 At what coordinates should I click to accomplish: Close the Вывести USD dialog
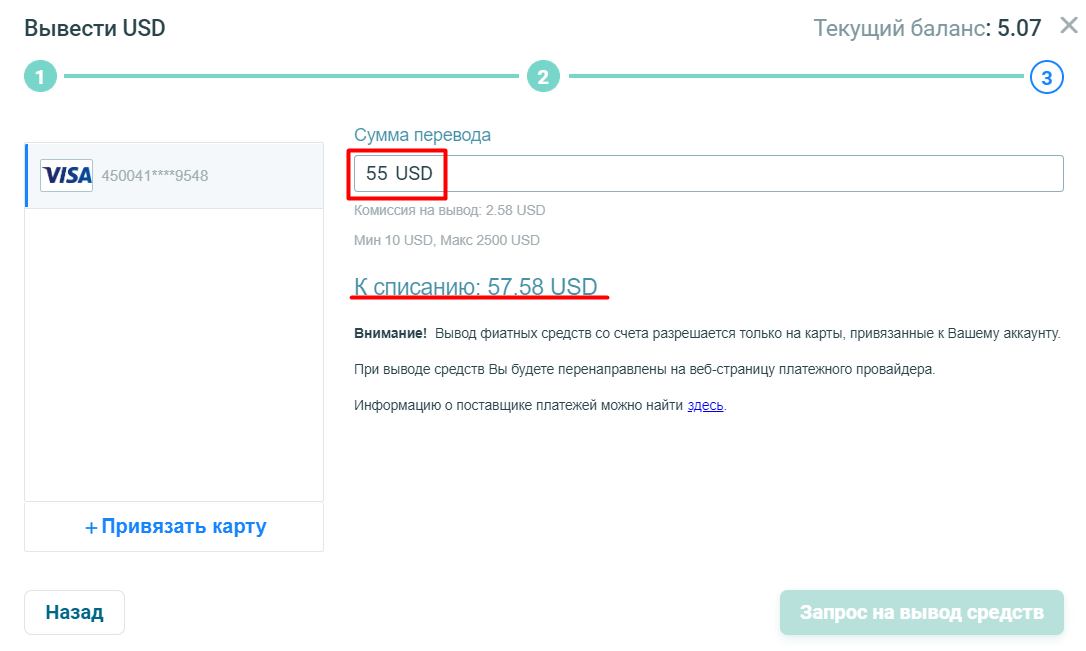coord(1068,25)
